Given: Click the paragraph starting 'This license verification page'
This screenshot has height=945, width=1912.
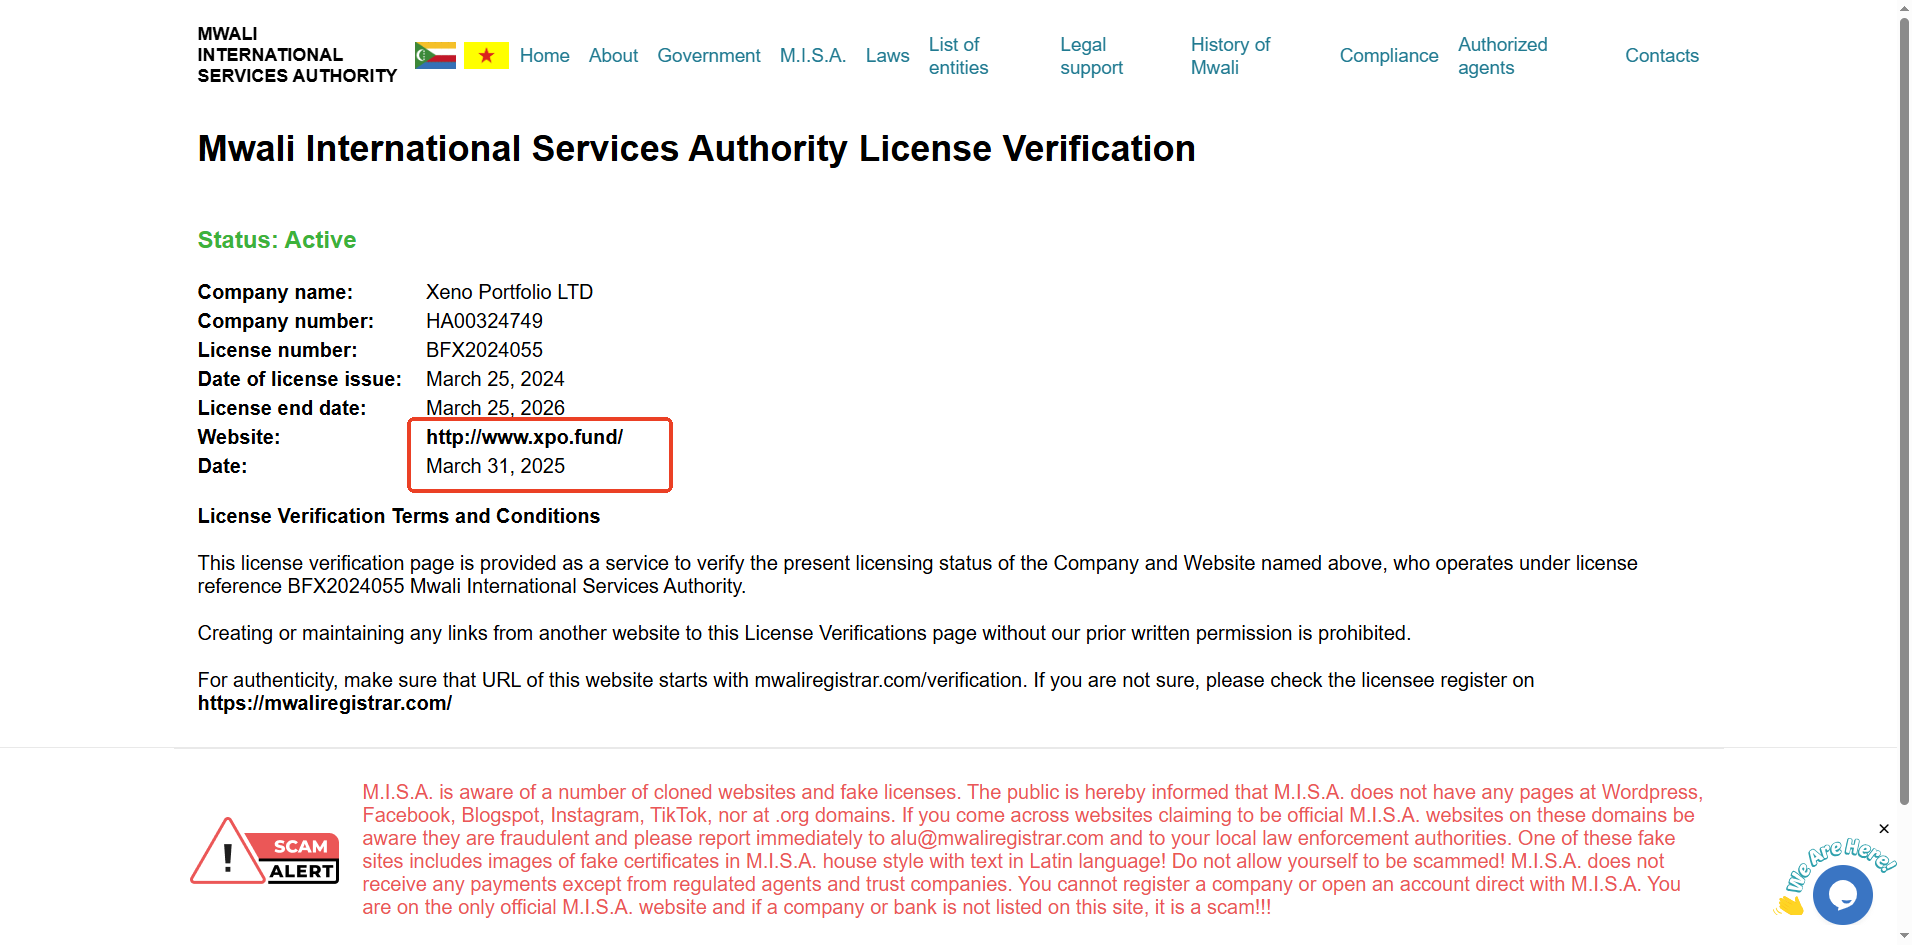Looking at the screenshot, I should [x=917, y=575].
